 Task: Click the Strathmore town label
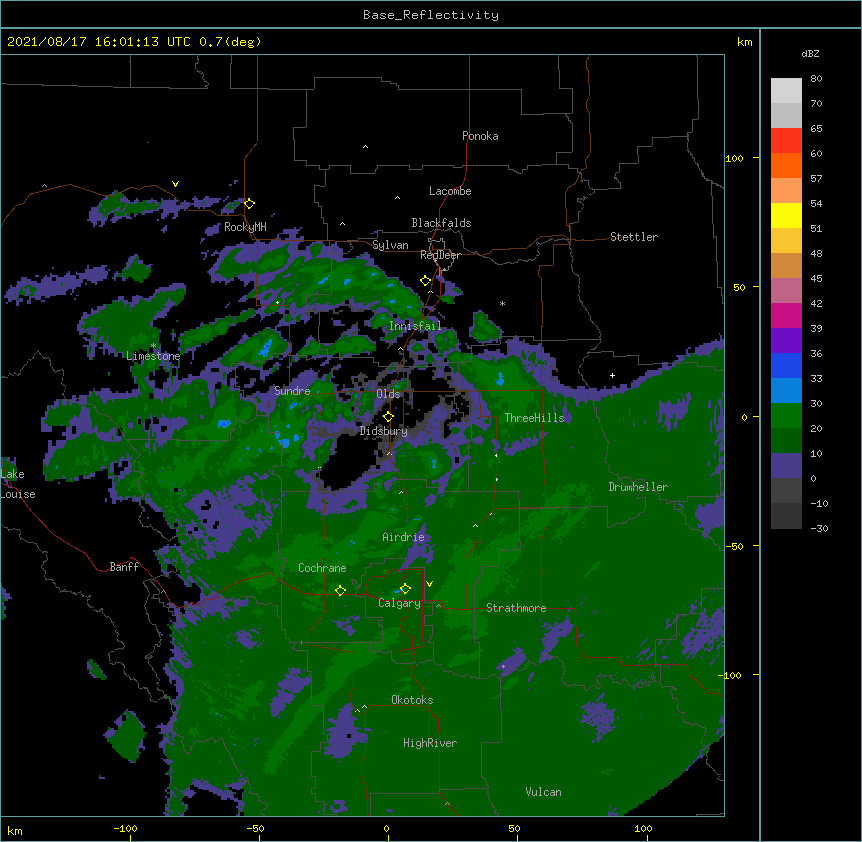point(516,608)
